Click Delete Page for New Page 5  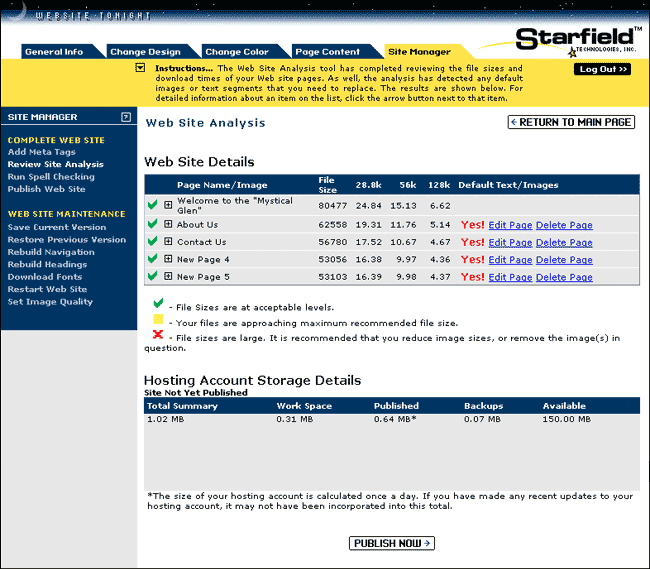click(564, 277)
